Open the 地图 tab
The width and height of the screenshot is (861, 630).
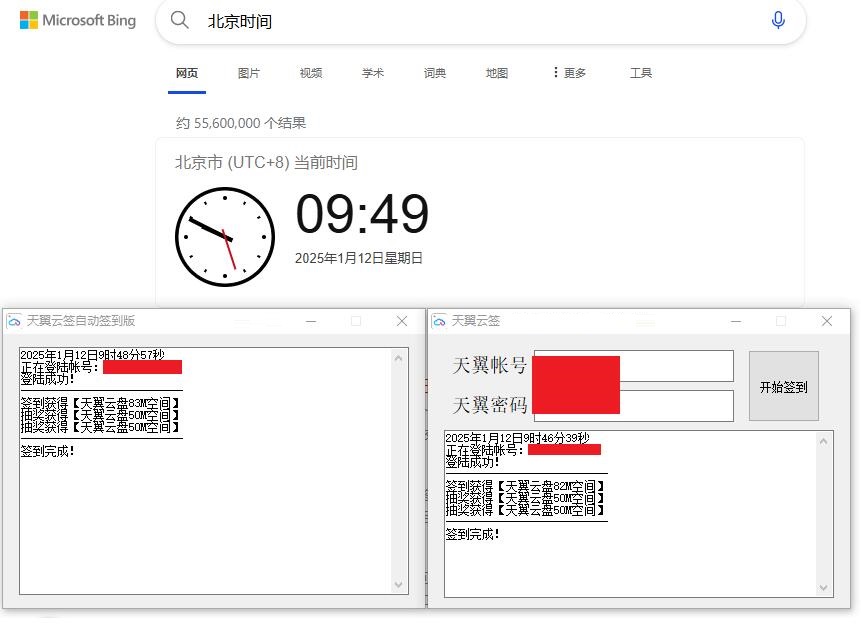[x=496, y=72]
